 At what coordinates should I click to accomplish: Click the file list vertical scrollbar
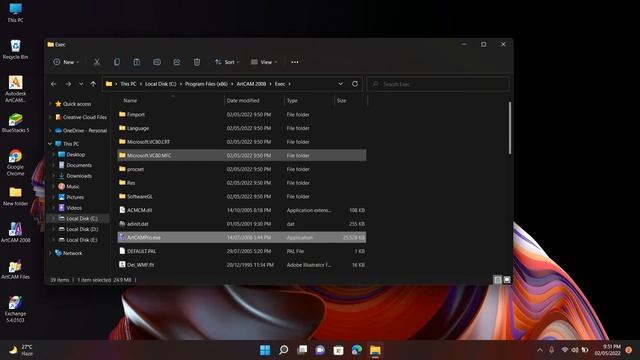pos(510,128)
